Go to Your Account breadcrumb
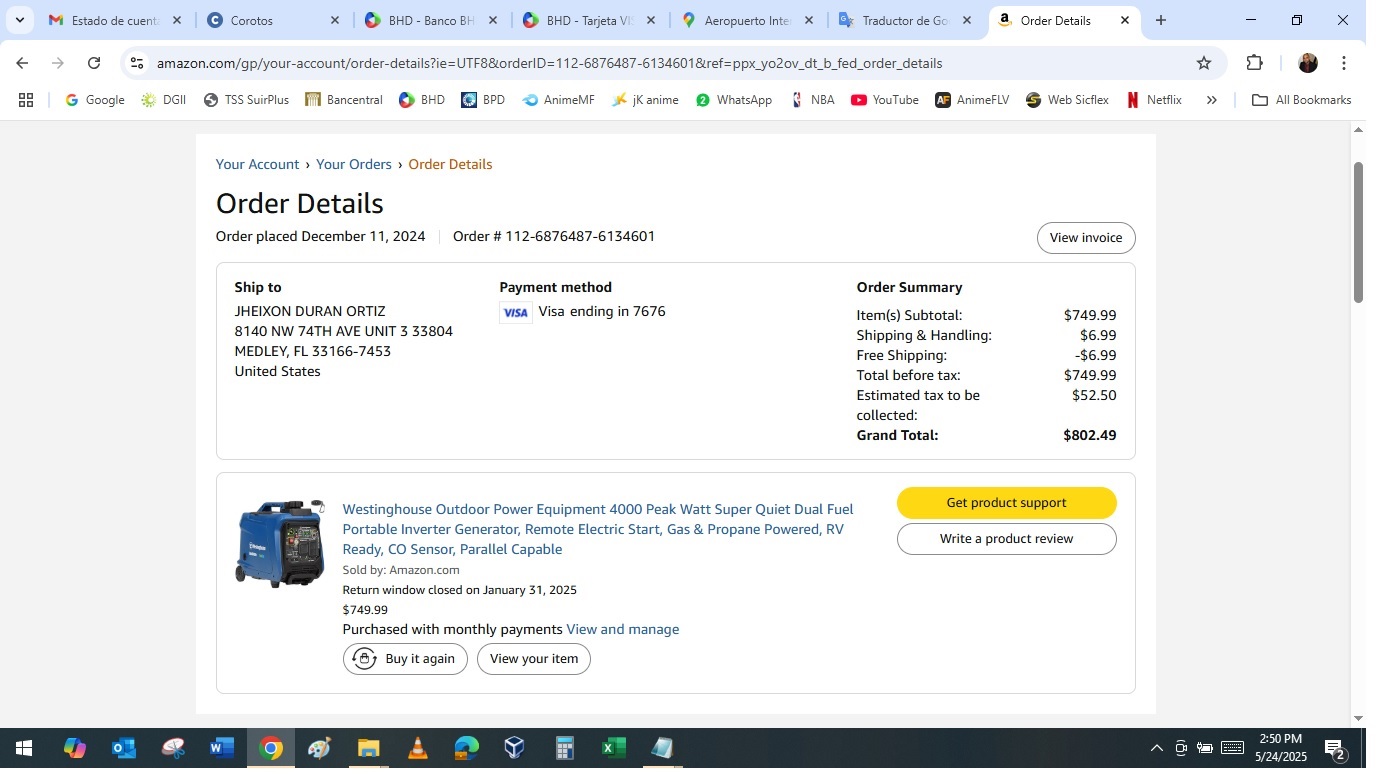The image size is (1384, 774). 257,164
